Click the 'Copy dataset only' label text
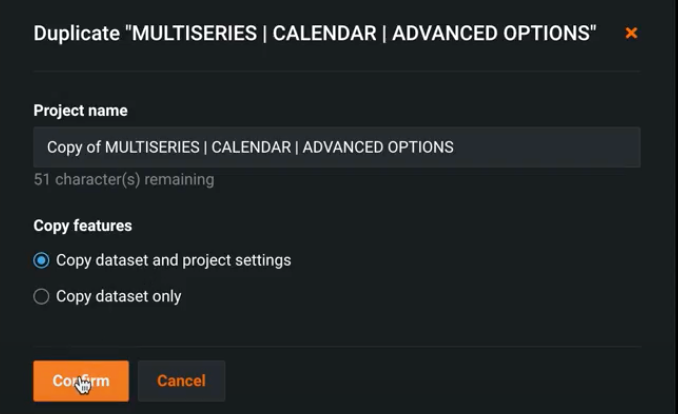The image size is (678, 414). coord(118,296)
